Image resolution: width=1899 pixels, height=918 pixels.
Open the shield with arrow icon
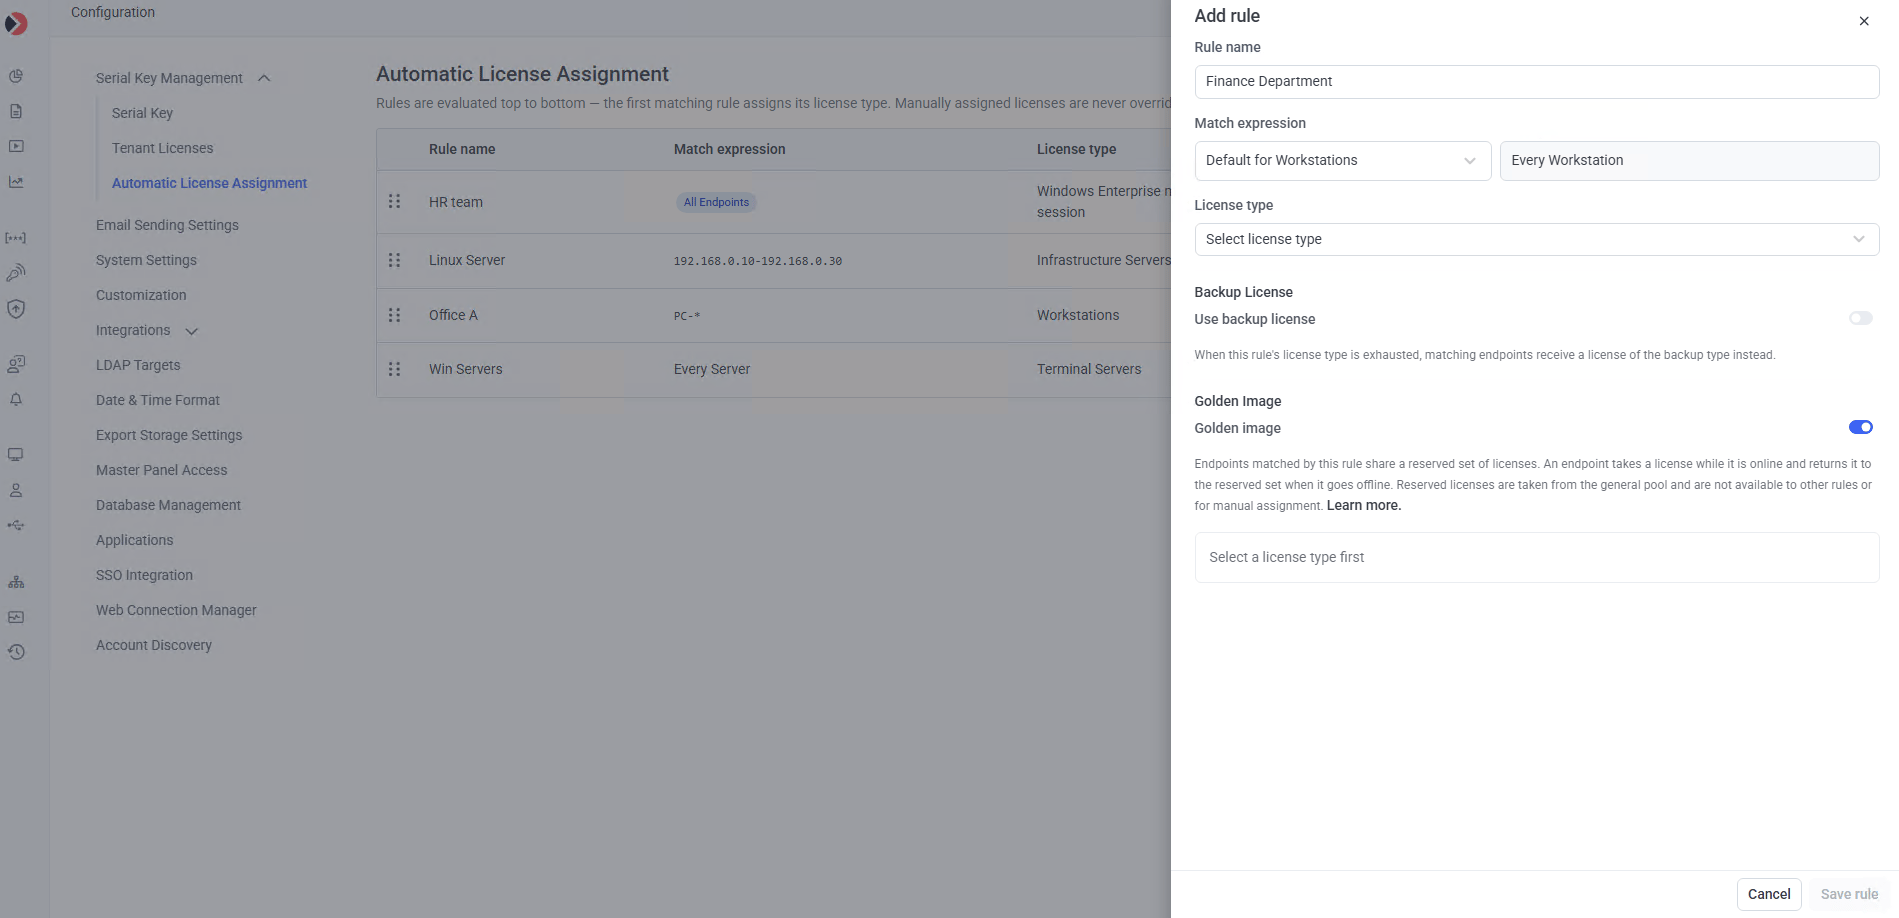point(16,309)
